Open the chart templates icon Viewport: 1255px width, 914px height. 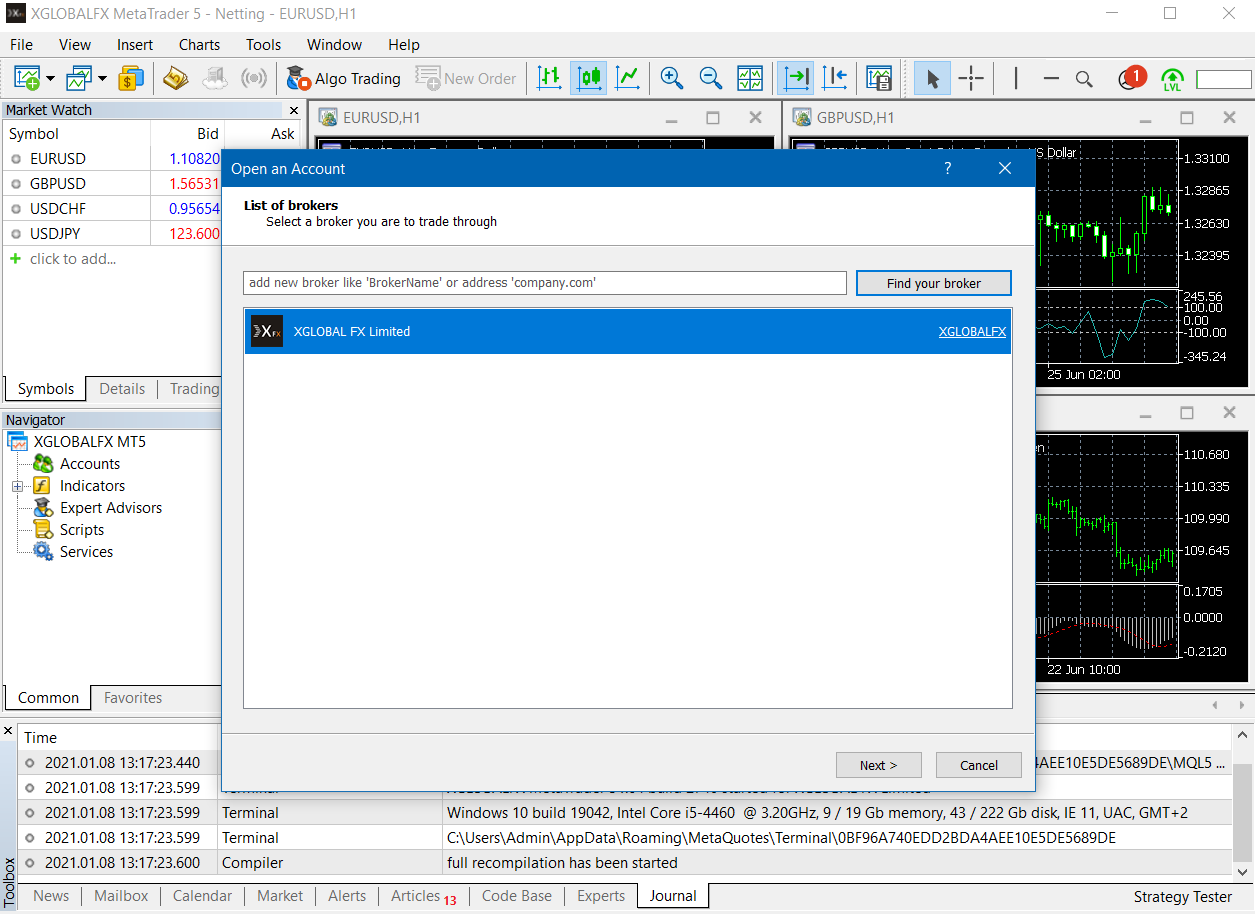(x=879, y=78)
